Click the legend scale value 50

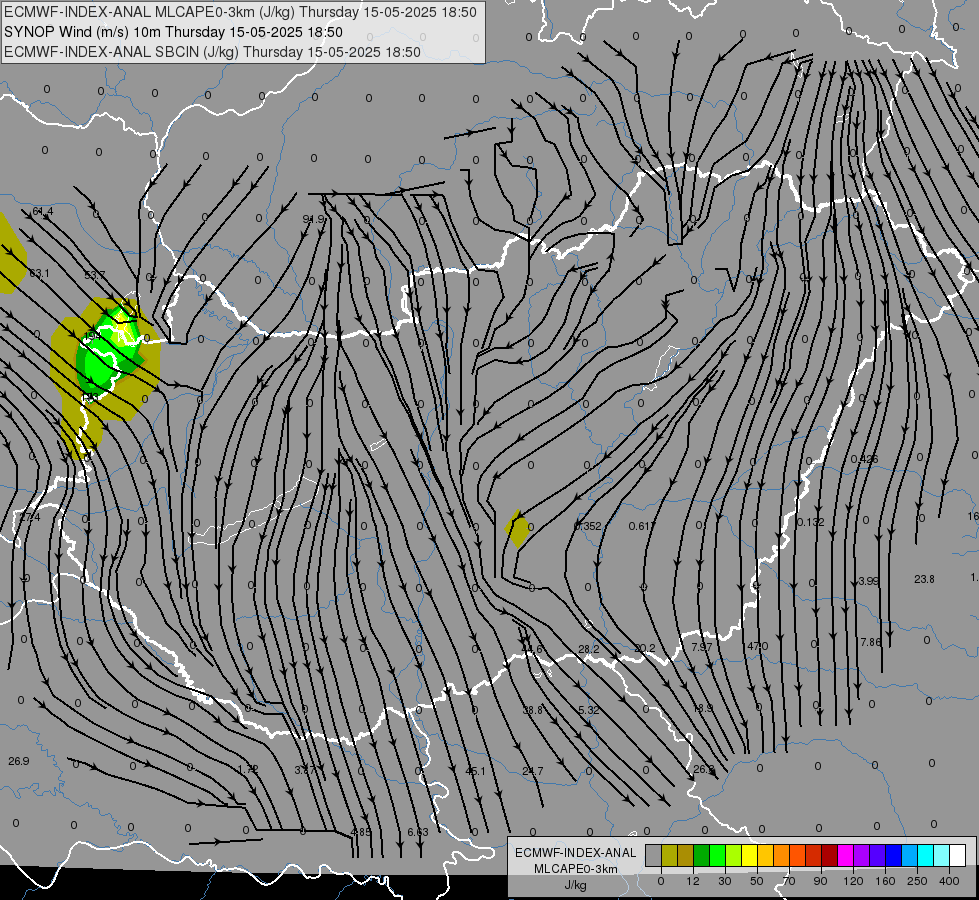(757, 881)
